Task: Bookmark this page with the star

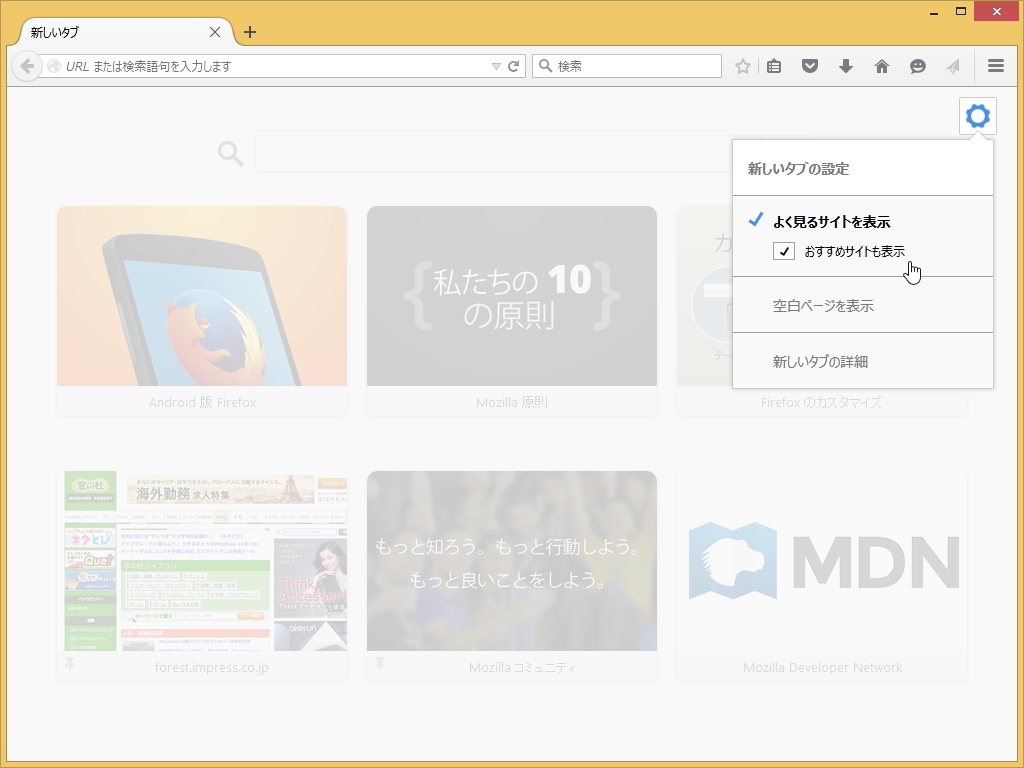Action: coord(742,66)
